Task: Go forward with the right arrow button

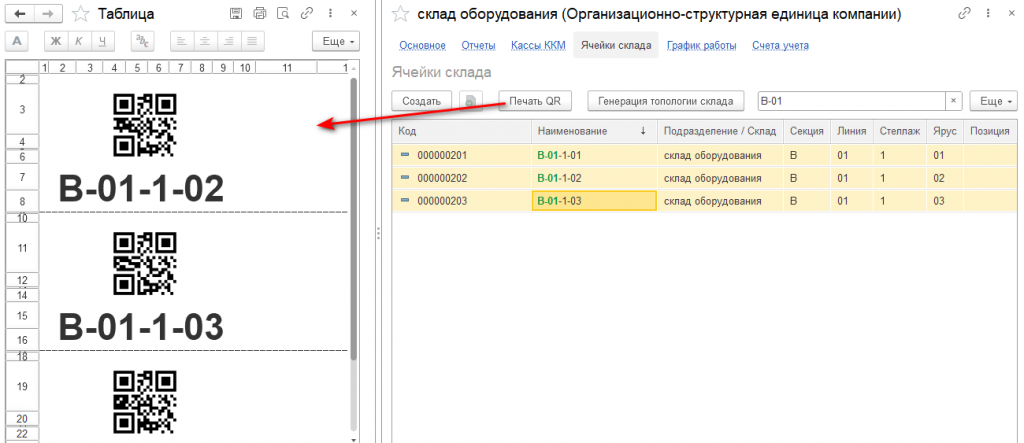Action: [48, 13]
